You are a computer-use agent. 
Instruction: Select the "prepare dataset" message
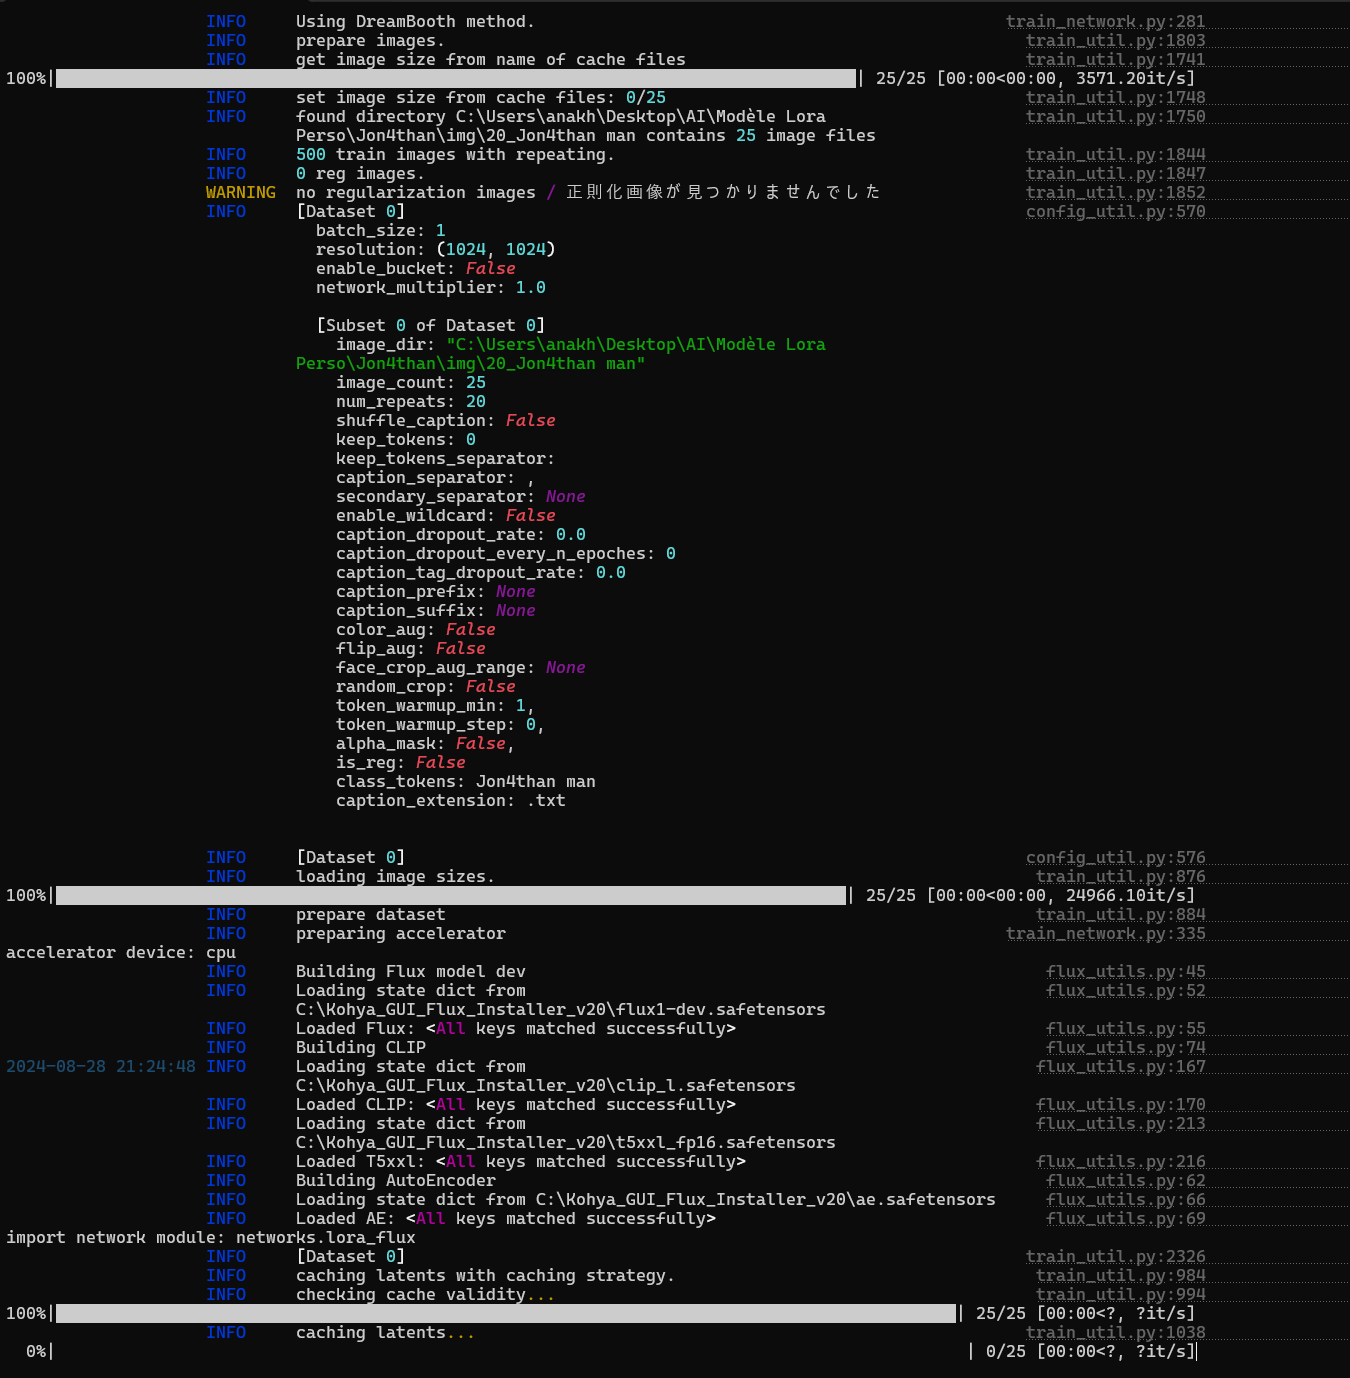(371, 914)
